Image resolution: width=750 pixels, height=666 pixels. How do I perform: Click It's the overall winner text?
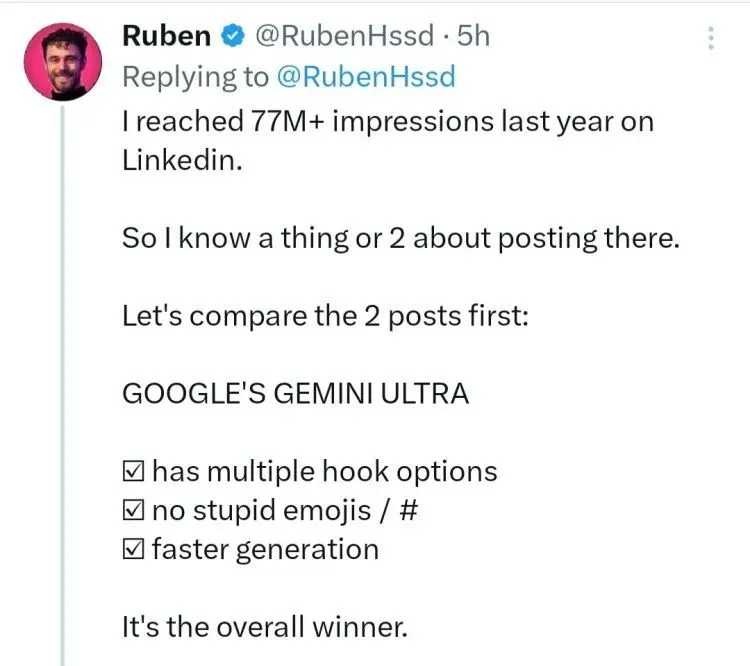coord(265,626)
